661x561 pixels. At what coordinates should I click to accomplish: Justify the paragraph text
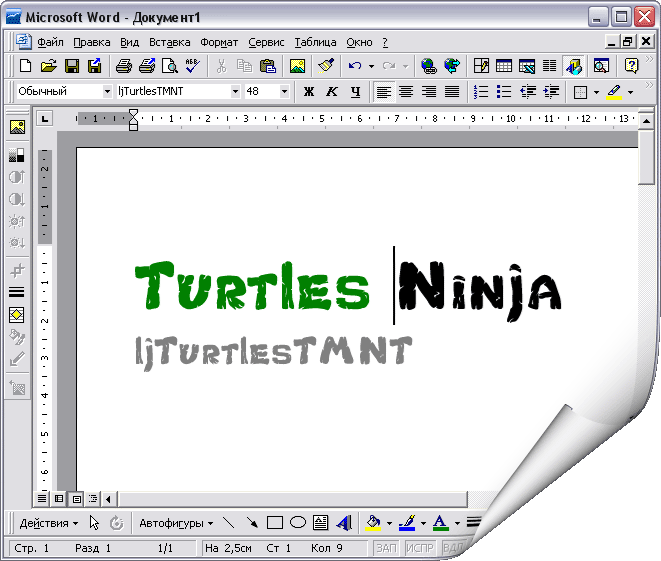pyautogui.click(x=452, y=91)
